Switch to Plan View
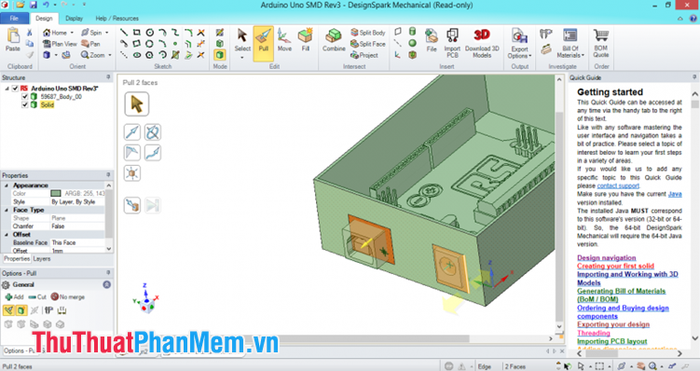The height and width of the screenshot is (371, 700). click(x=60, y=44)
